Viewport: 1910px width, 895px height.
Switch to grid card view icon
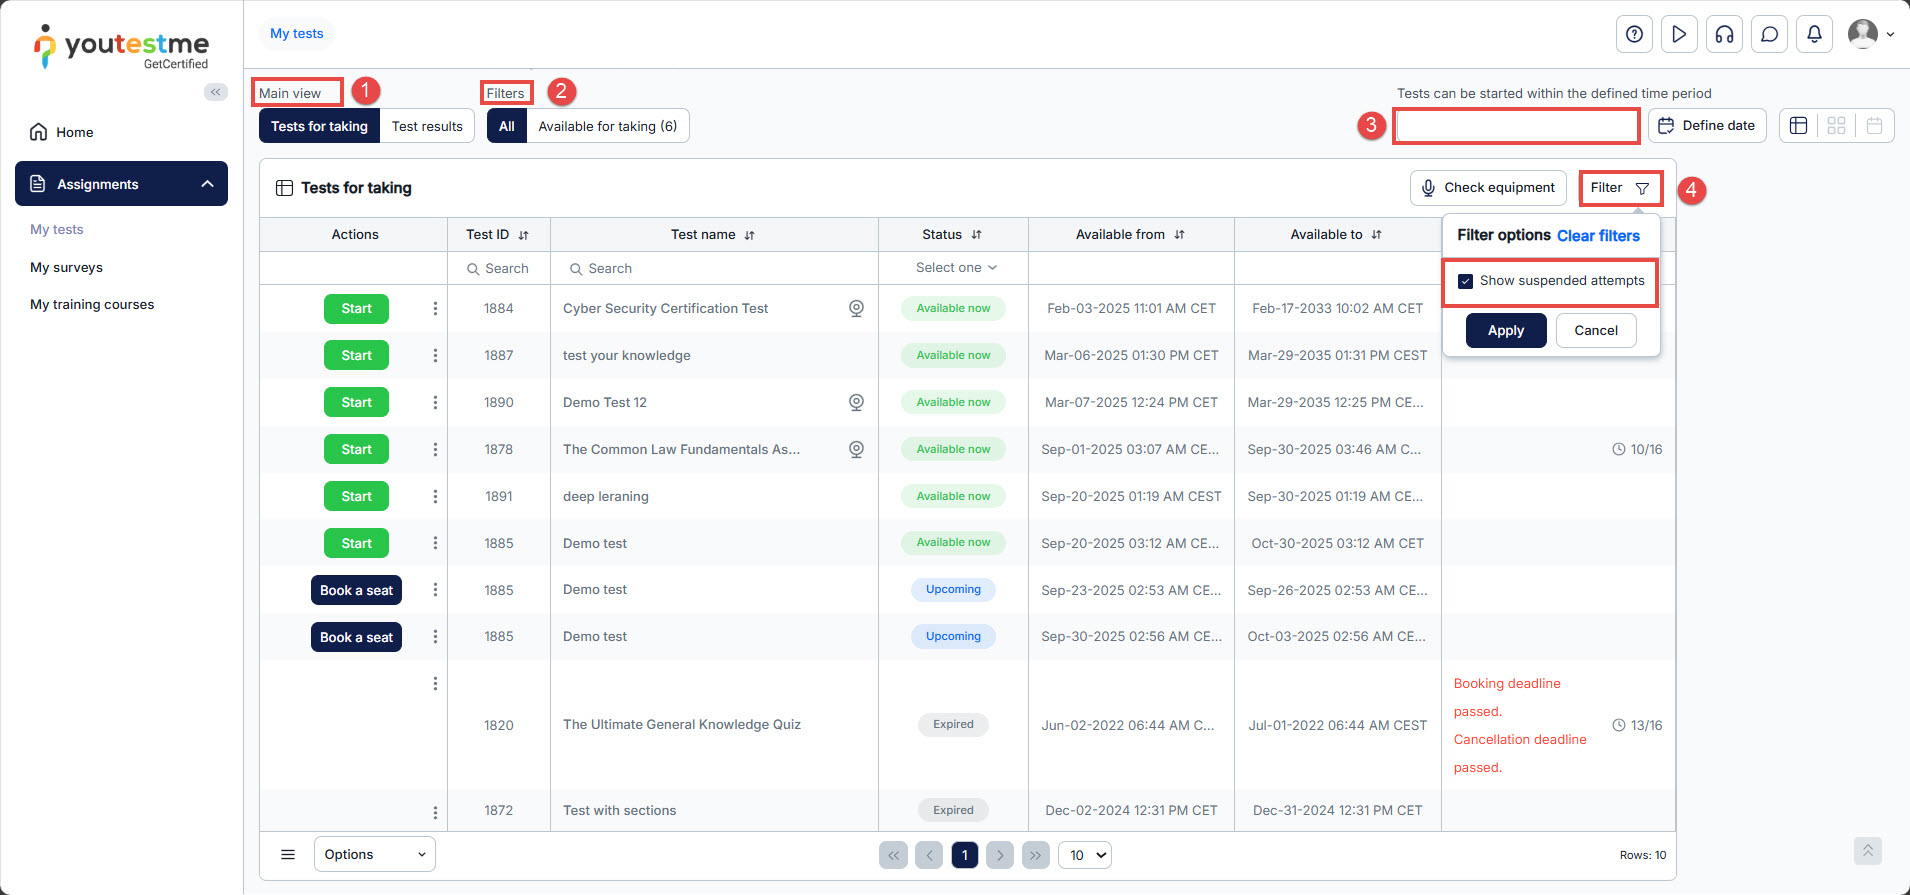(x=1836, y=126)
